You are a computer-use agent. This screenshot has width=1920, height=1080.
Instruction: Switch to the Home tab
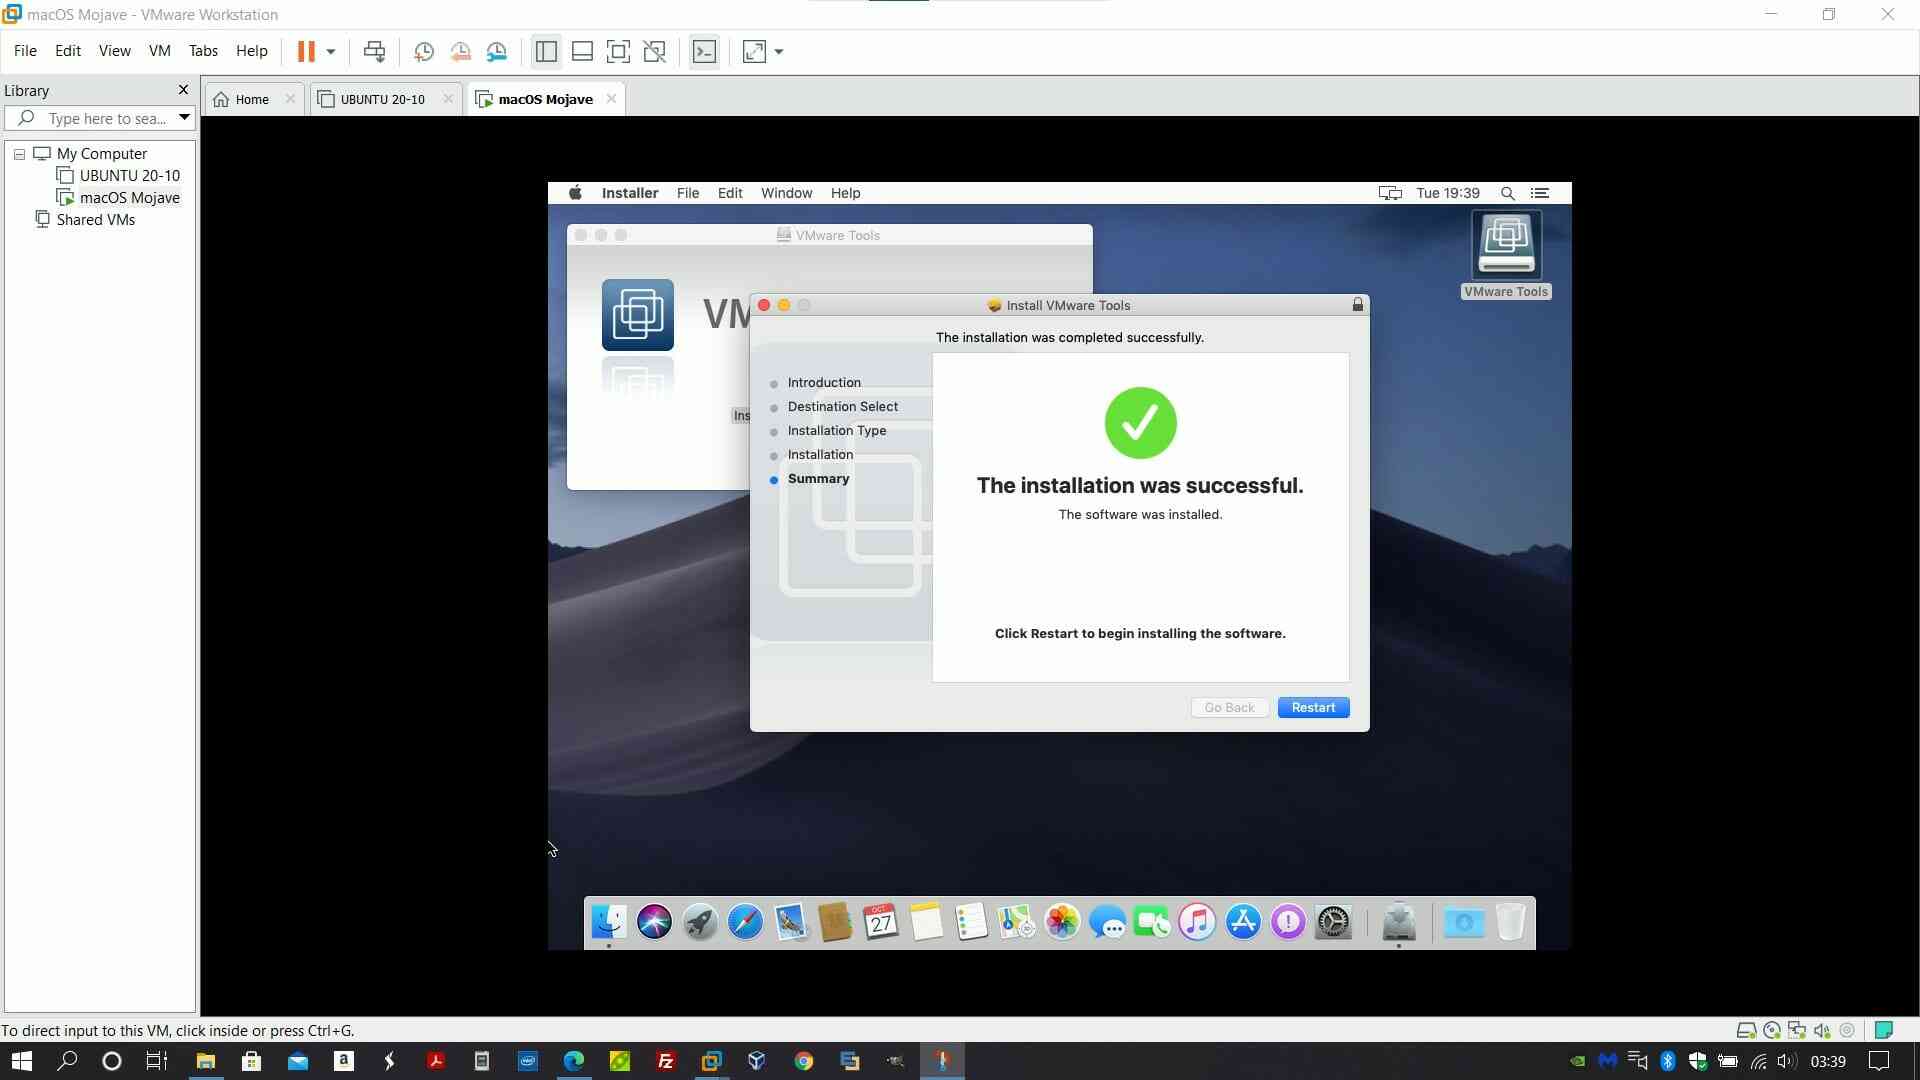click(x=252, y=99)
